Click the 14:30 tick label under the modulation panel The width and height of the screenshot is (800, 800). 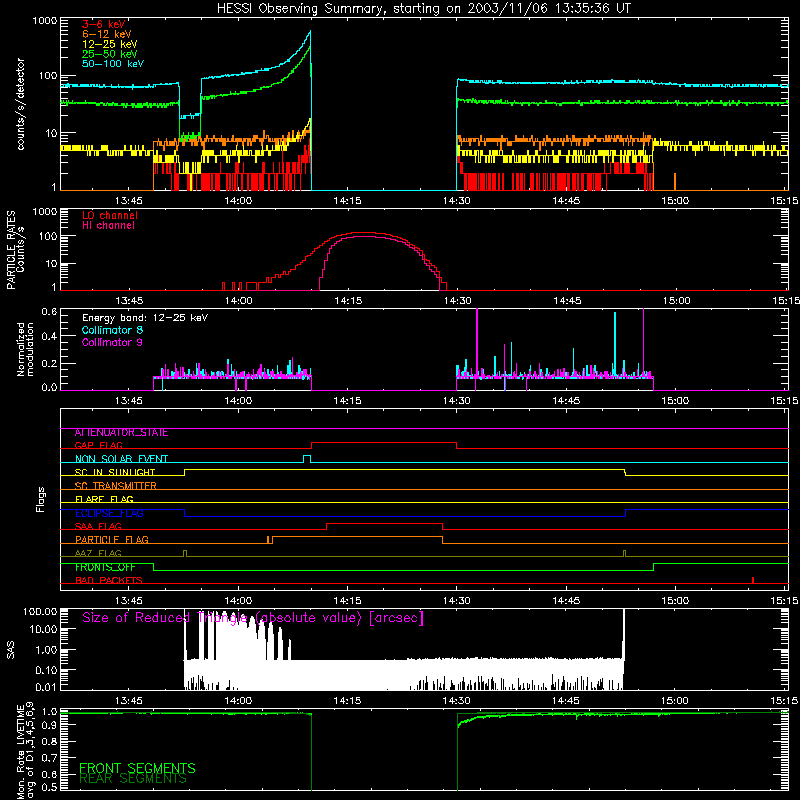[x=457, y=401]
